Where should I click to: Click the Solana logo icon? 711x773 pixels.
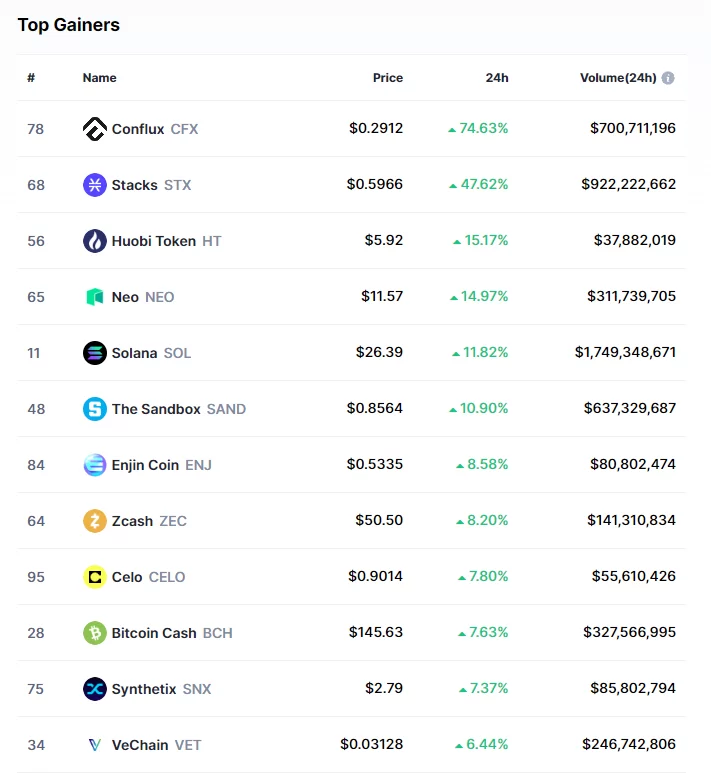pyautogui.click(x=95, y=353)
